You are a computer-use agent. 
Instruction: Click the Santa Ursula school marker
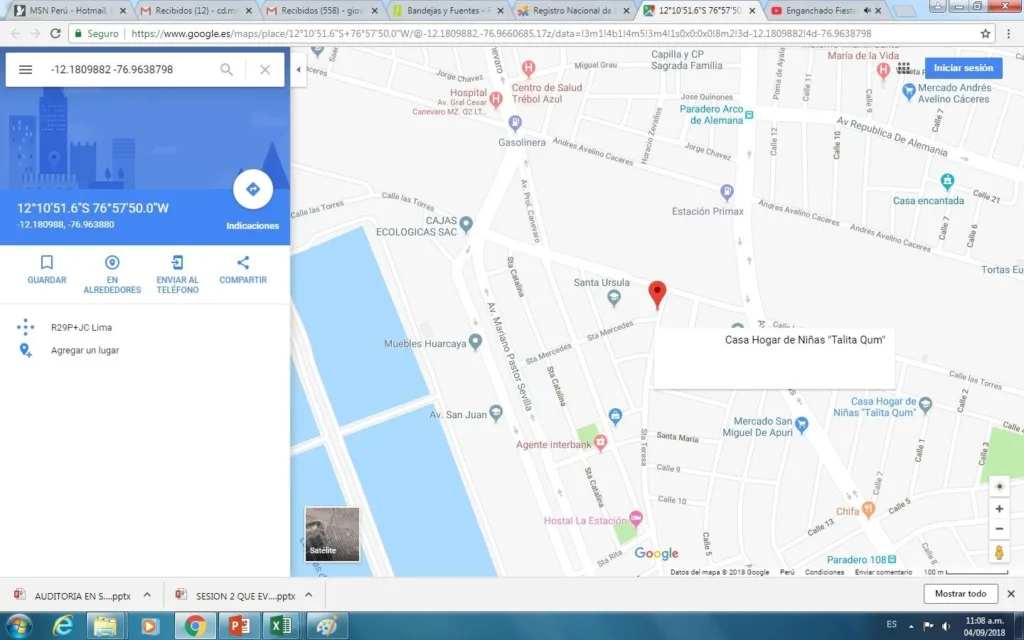613,298
